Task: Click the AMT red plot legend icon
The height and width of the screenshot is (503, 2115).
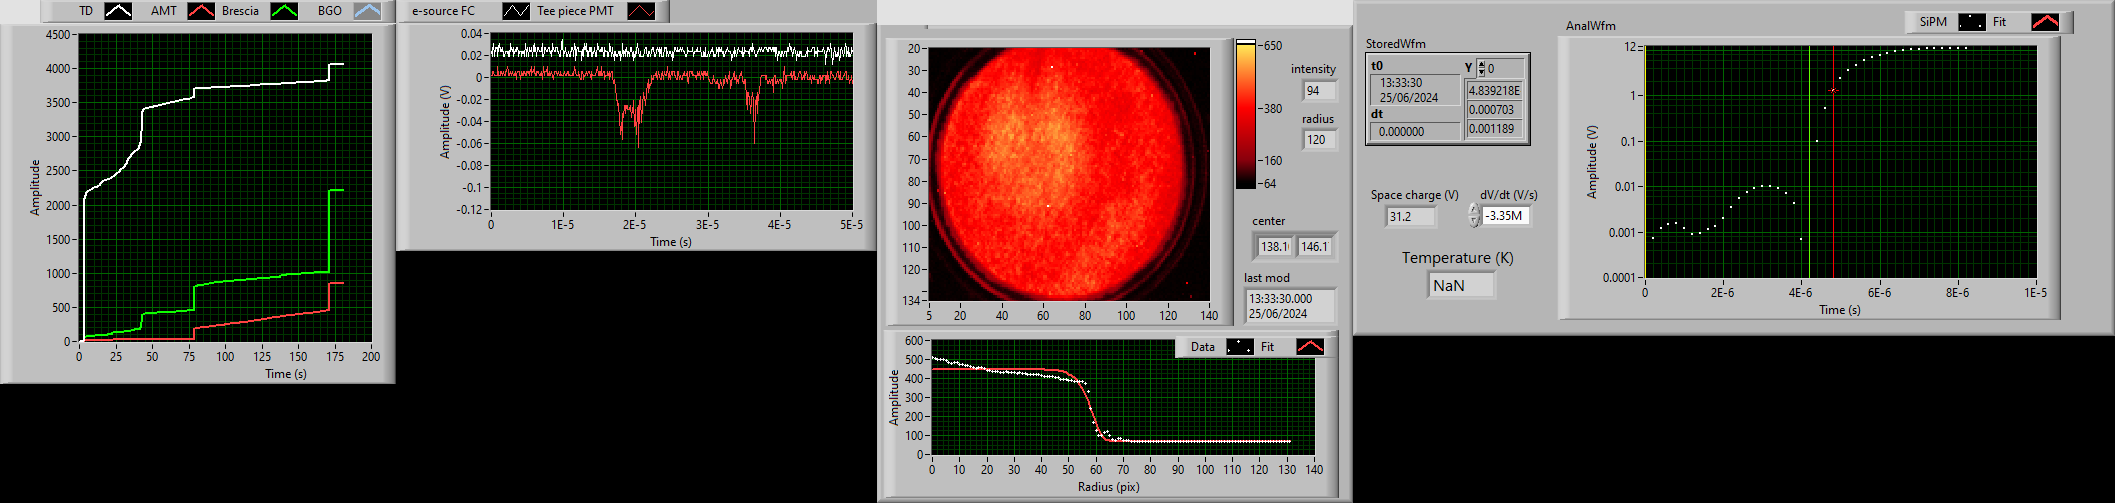Action: click(x=201, y=11)
